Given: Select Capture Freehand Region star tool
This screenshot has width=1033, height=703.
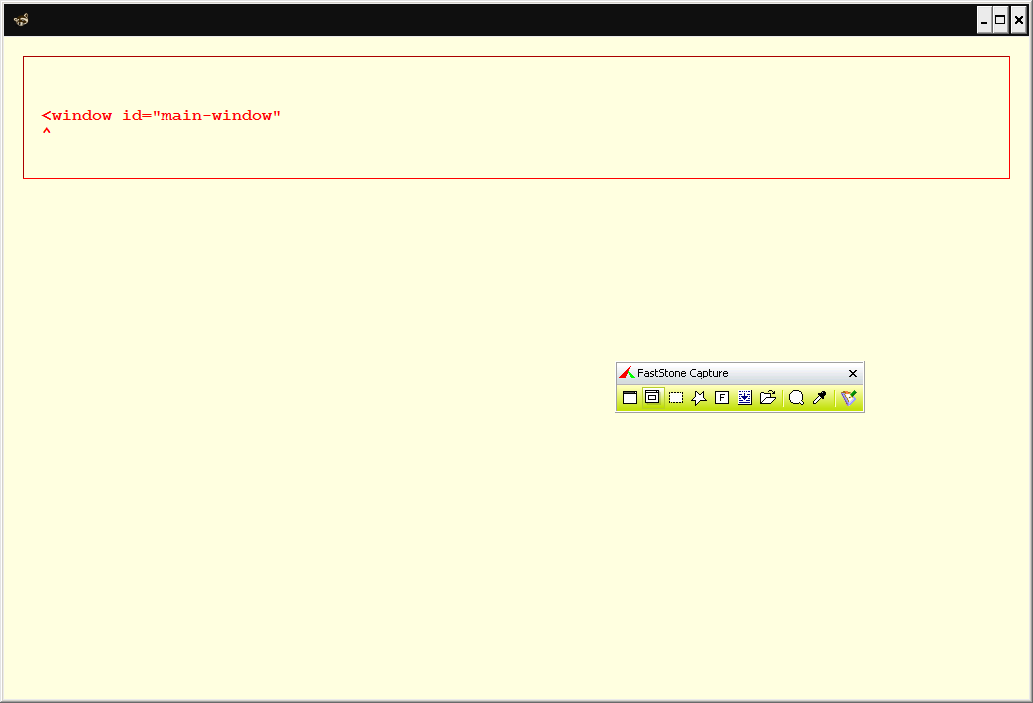Looking at the screenshot, I should 699,397.
